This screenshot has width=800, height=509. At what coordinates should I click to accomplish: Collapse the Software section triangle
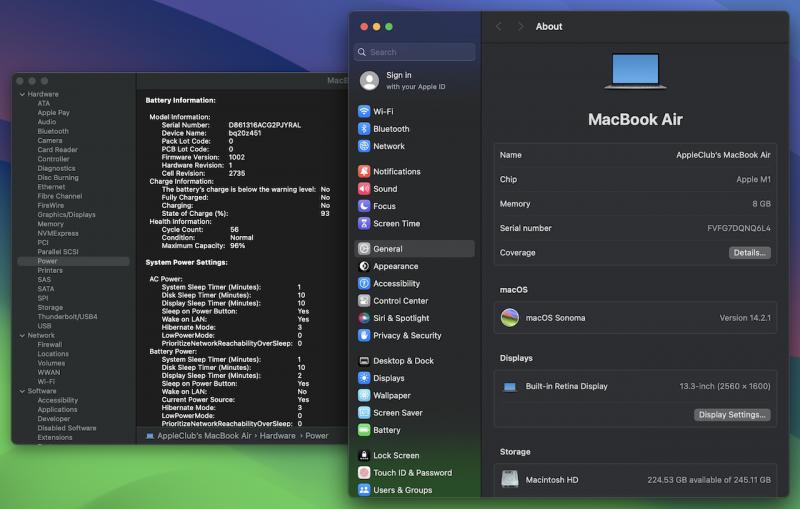click(22, 391)
